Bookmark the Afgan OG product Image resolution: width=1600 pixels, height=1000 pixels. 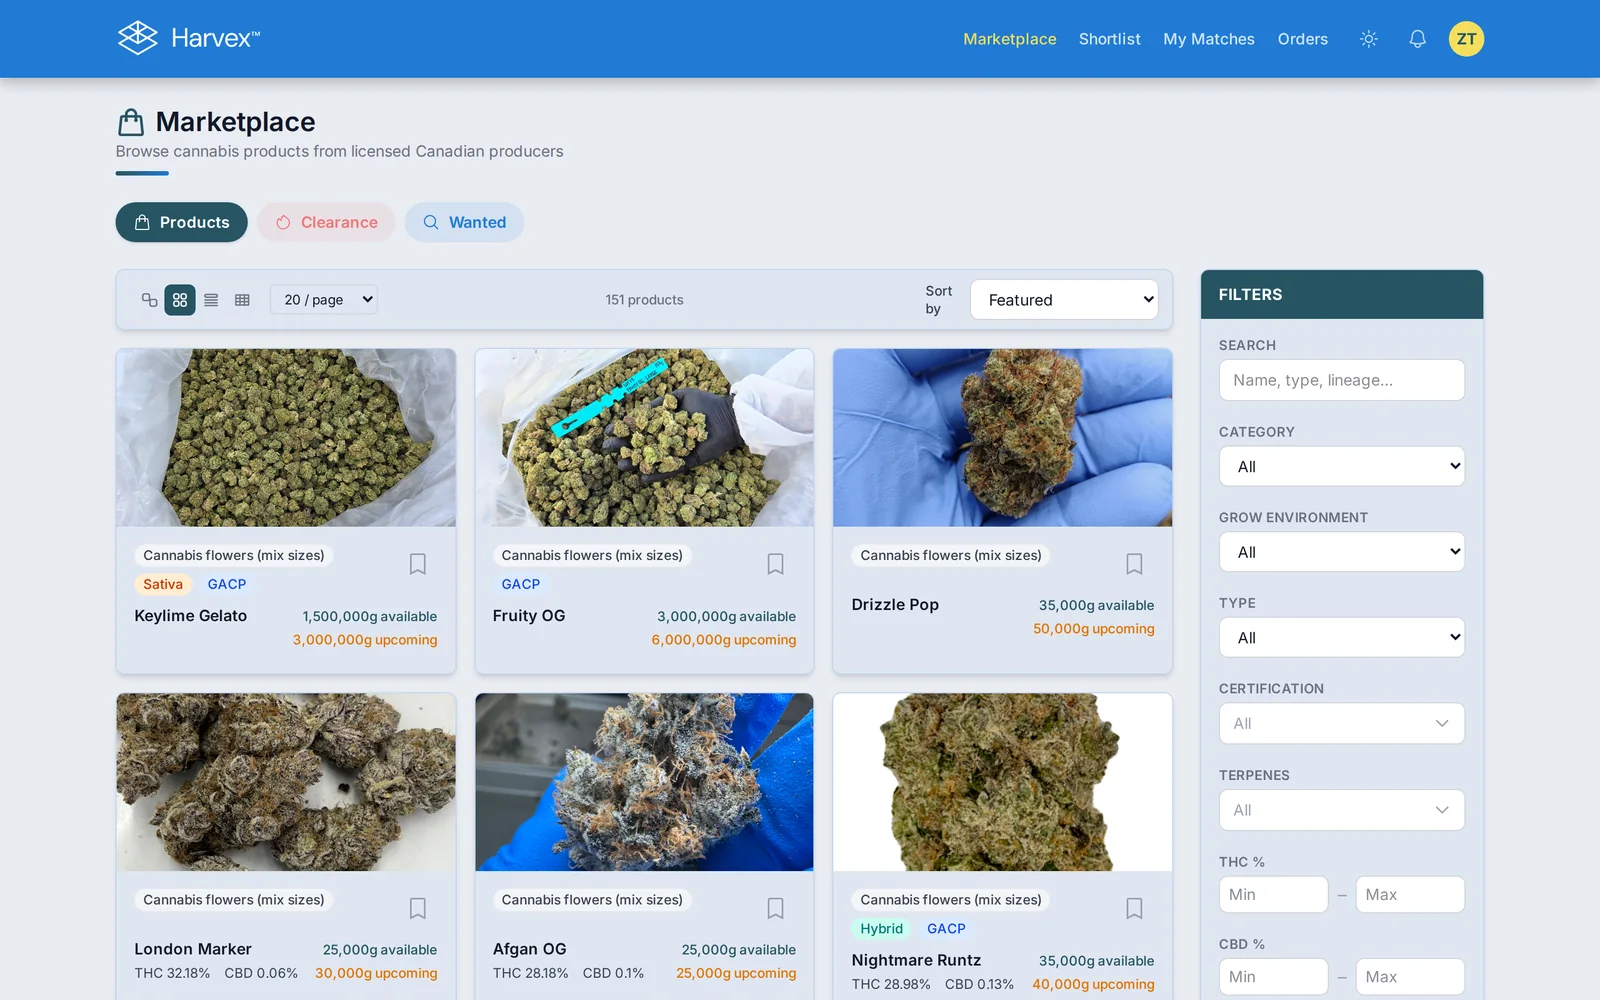point(775,908)
